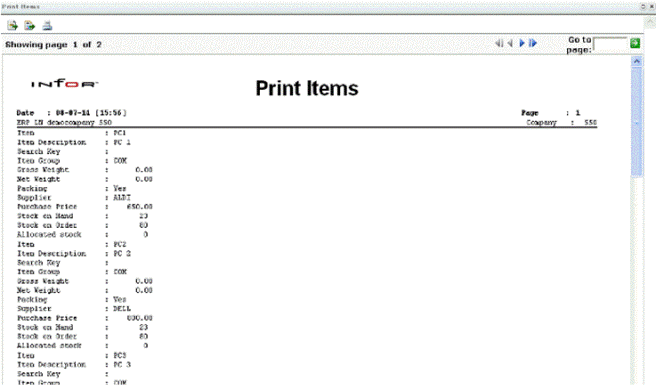The width and height of the screenshot is (656, 390).
Task: Click the Go to page input field
Action: [x=610, y=44]
